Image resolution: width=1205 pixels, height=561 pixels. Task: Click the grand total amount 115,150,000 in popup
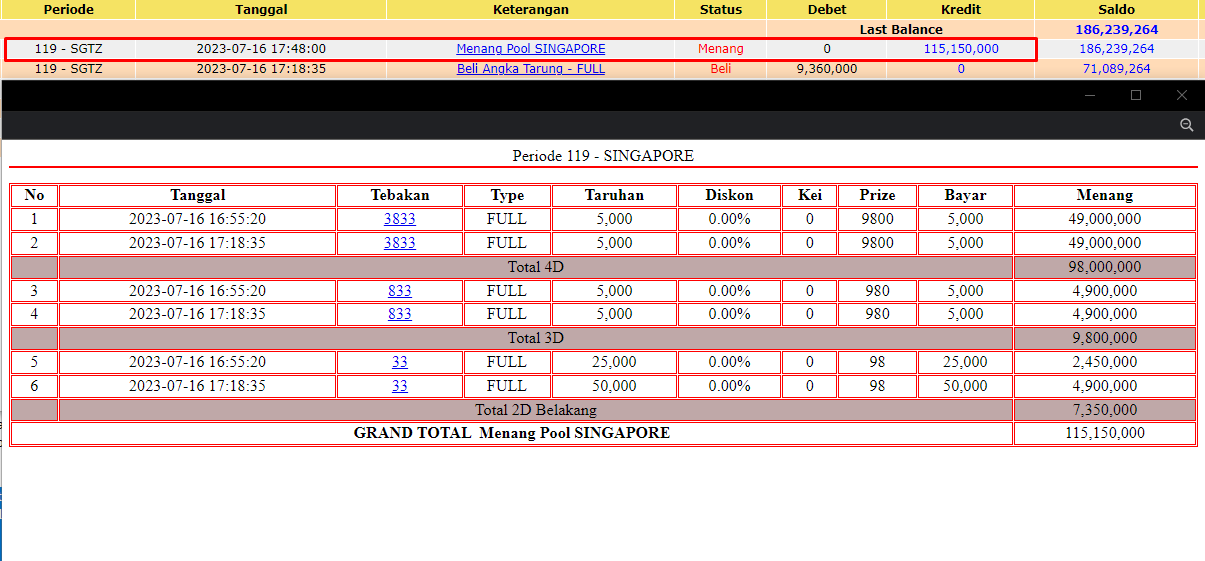[1105, 433]
